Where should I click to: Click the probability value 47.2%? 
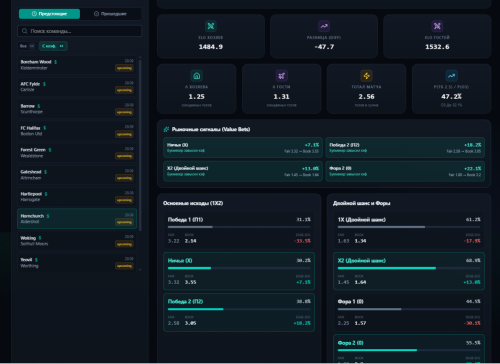click(x=451, y=97)
